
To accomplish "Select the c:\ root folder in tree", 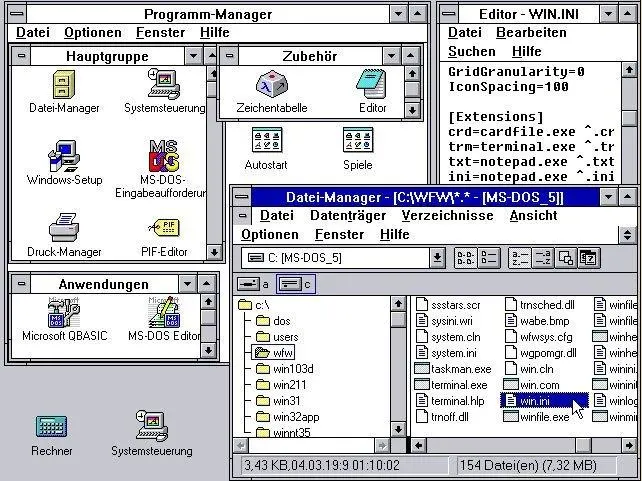I will point(254,305).
